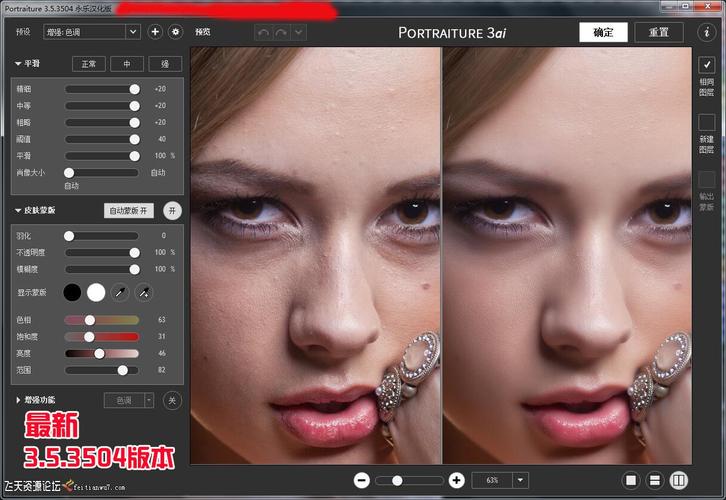
Task: Click the 精细 value +20
Action: 160,89
